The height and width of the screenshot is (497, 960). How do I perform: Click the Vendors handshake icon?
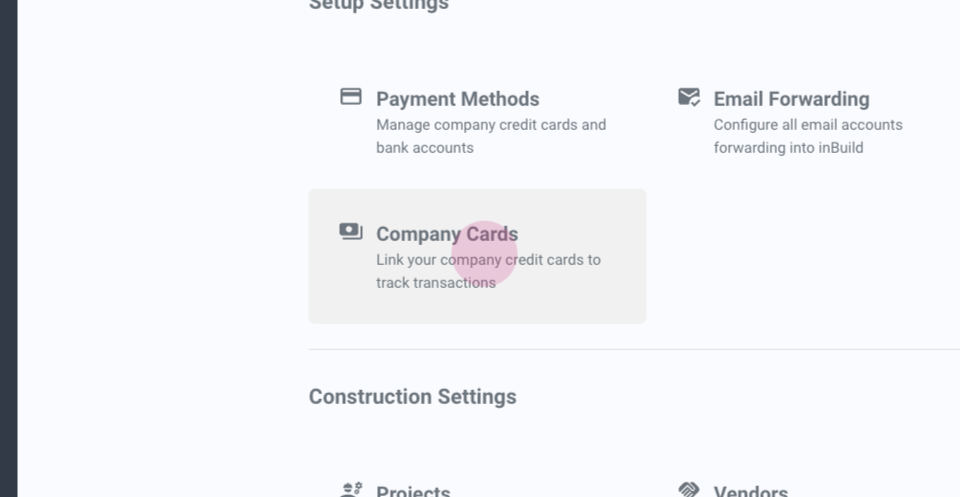tap(689, 490)
